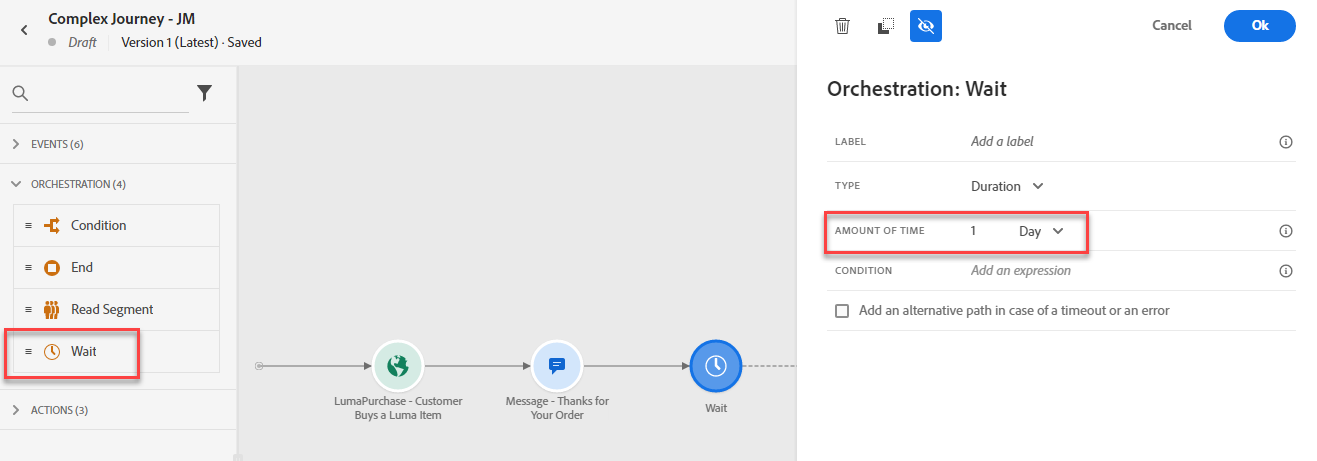Click the Draft status text
1317x461 pixels.
[x=82, y=43]
